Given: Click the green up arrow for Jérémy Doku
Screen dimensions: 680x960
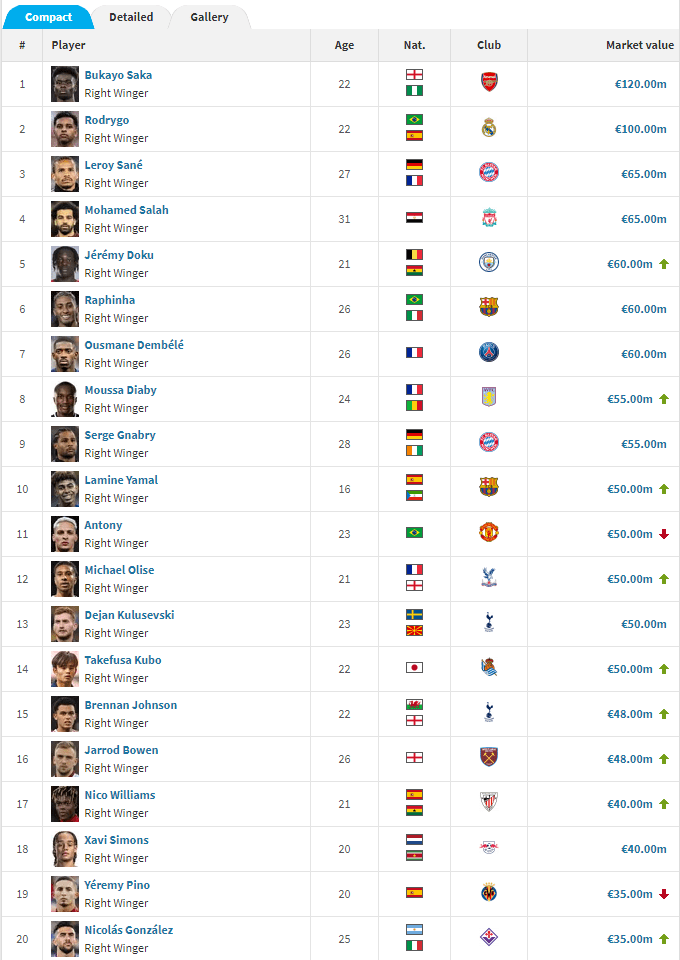Looking at the screenshot, I should [663, 264].
